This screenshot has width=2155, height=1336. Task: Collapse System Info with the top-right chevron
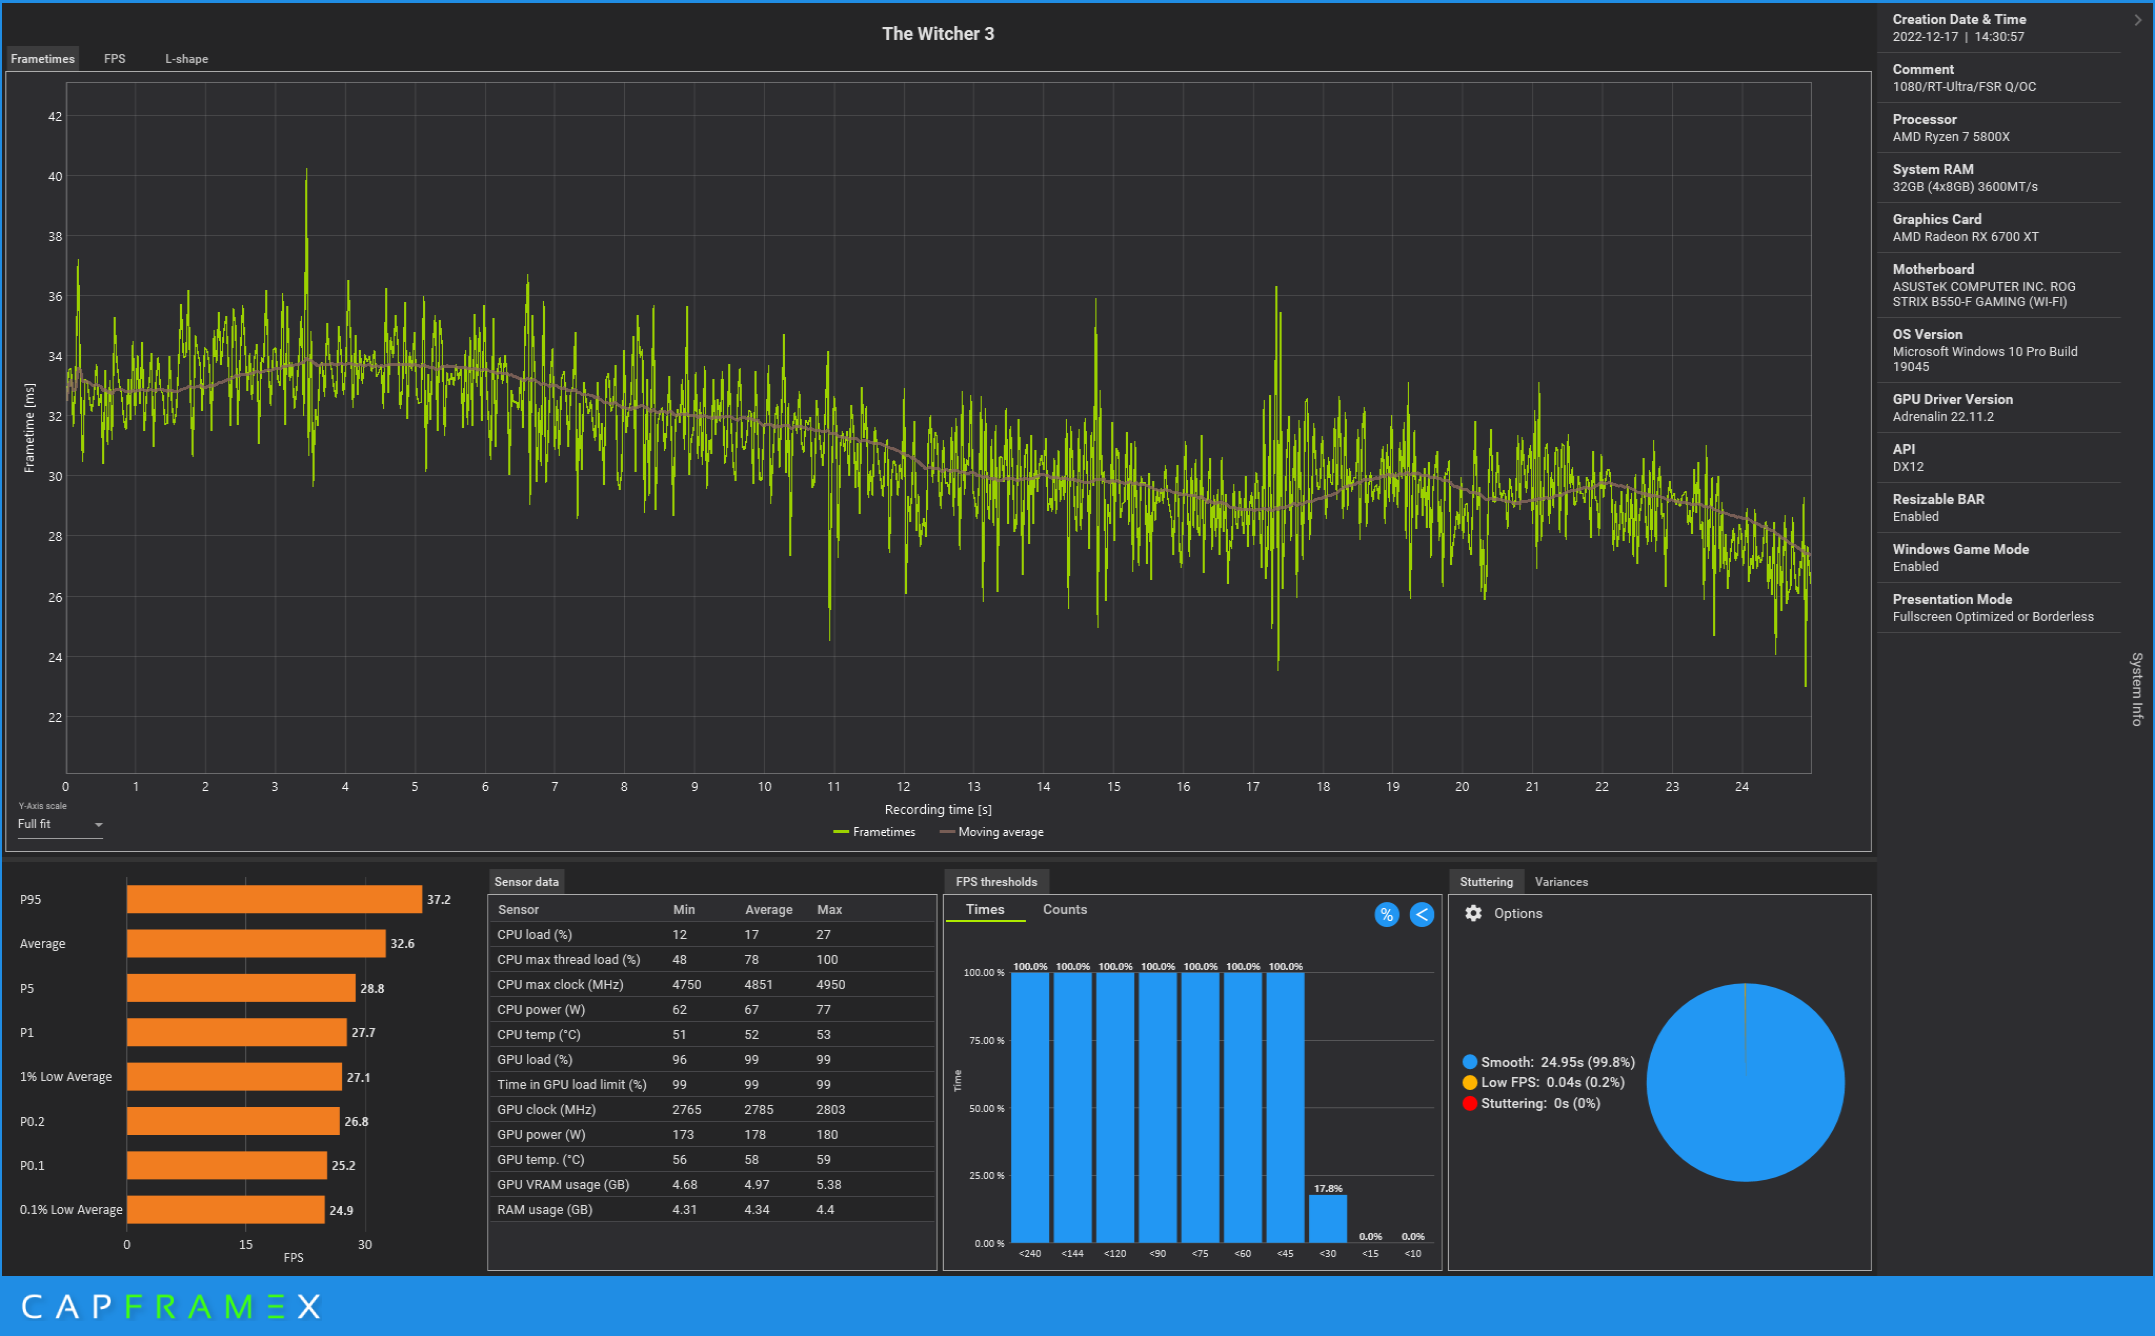[x=2138, y=20]
